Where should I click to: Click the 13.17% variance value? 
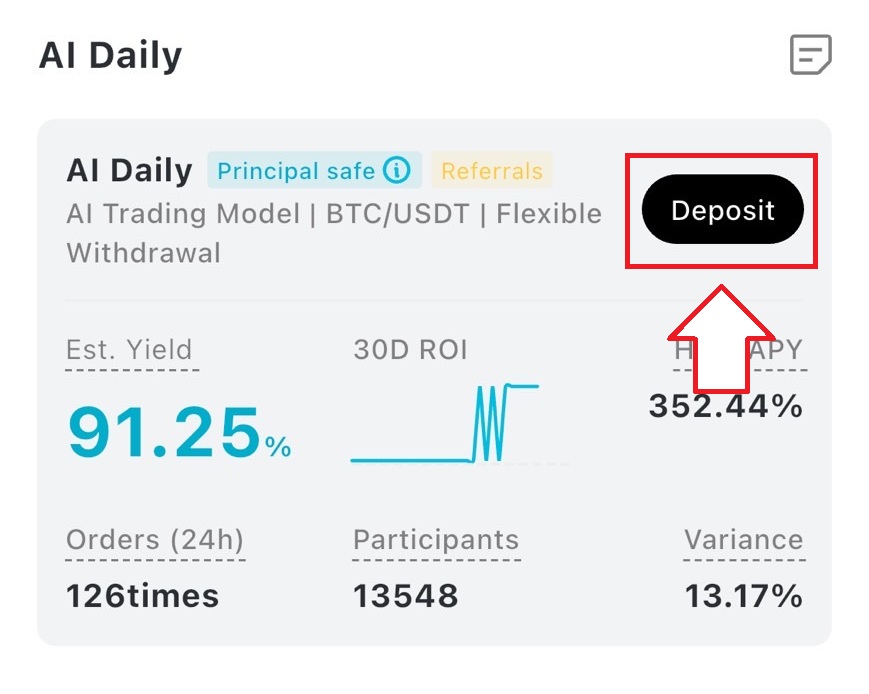tap(743, 596)
